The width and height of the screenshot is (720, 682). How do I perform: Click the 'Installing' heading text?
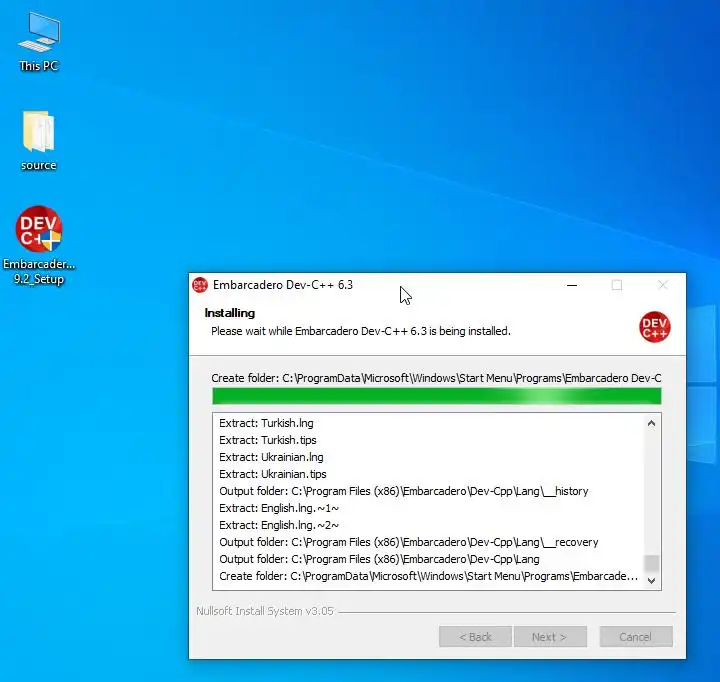coord(230,313)
